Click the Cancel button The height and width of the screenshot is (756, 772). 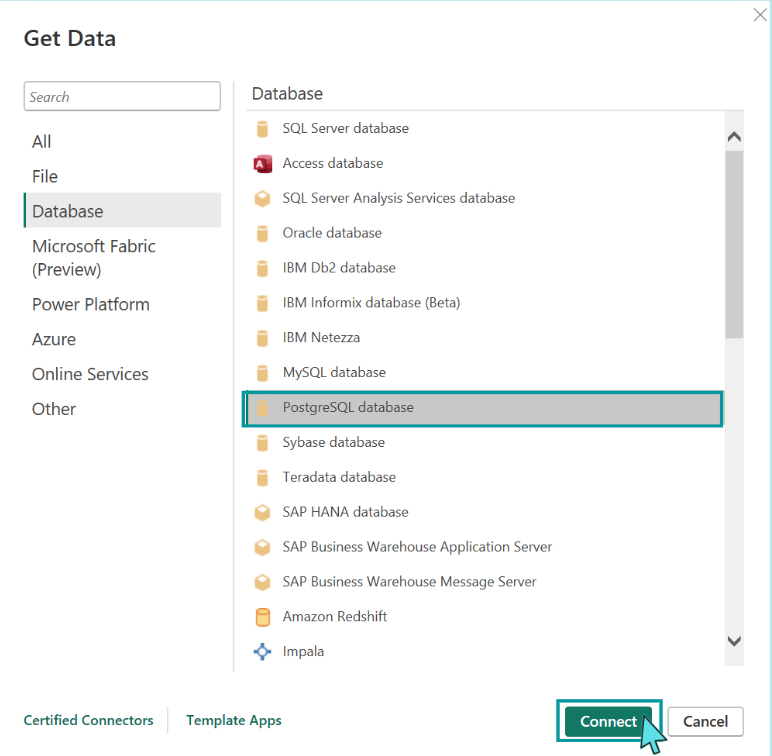click(706, 722)
